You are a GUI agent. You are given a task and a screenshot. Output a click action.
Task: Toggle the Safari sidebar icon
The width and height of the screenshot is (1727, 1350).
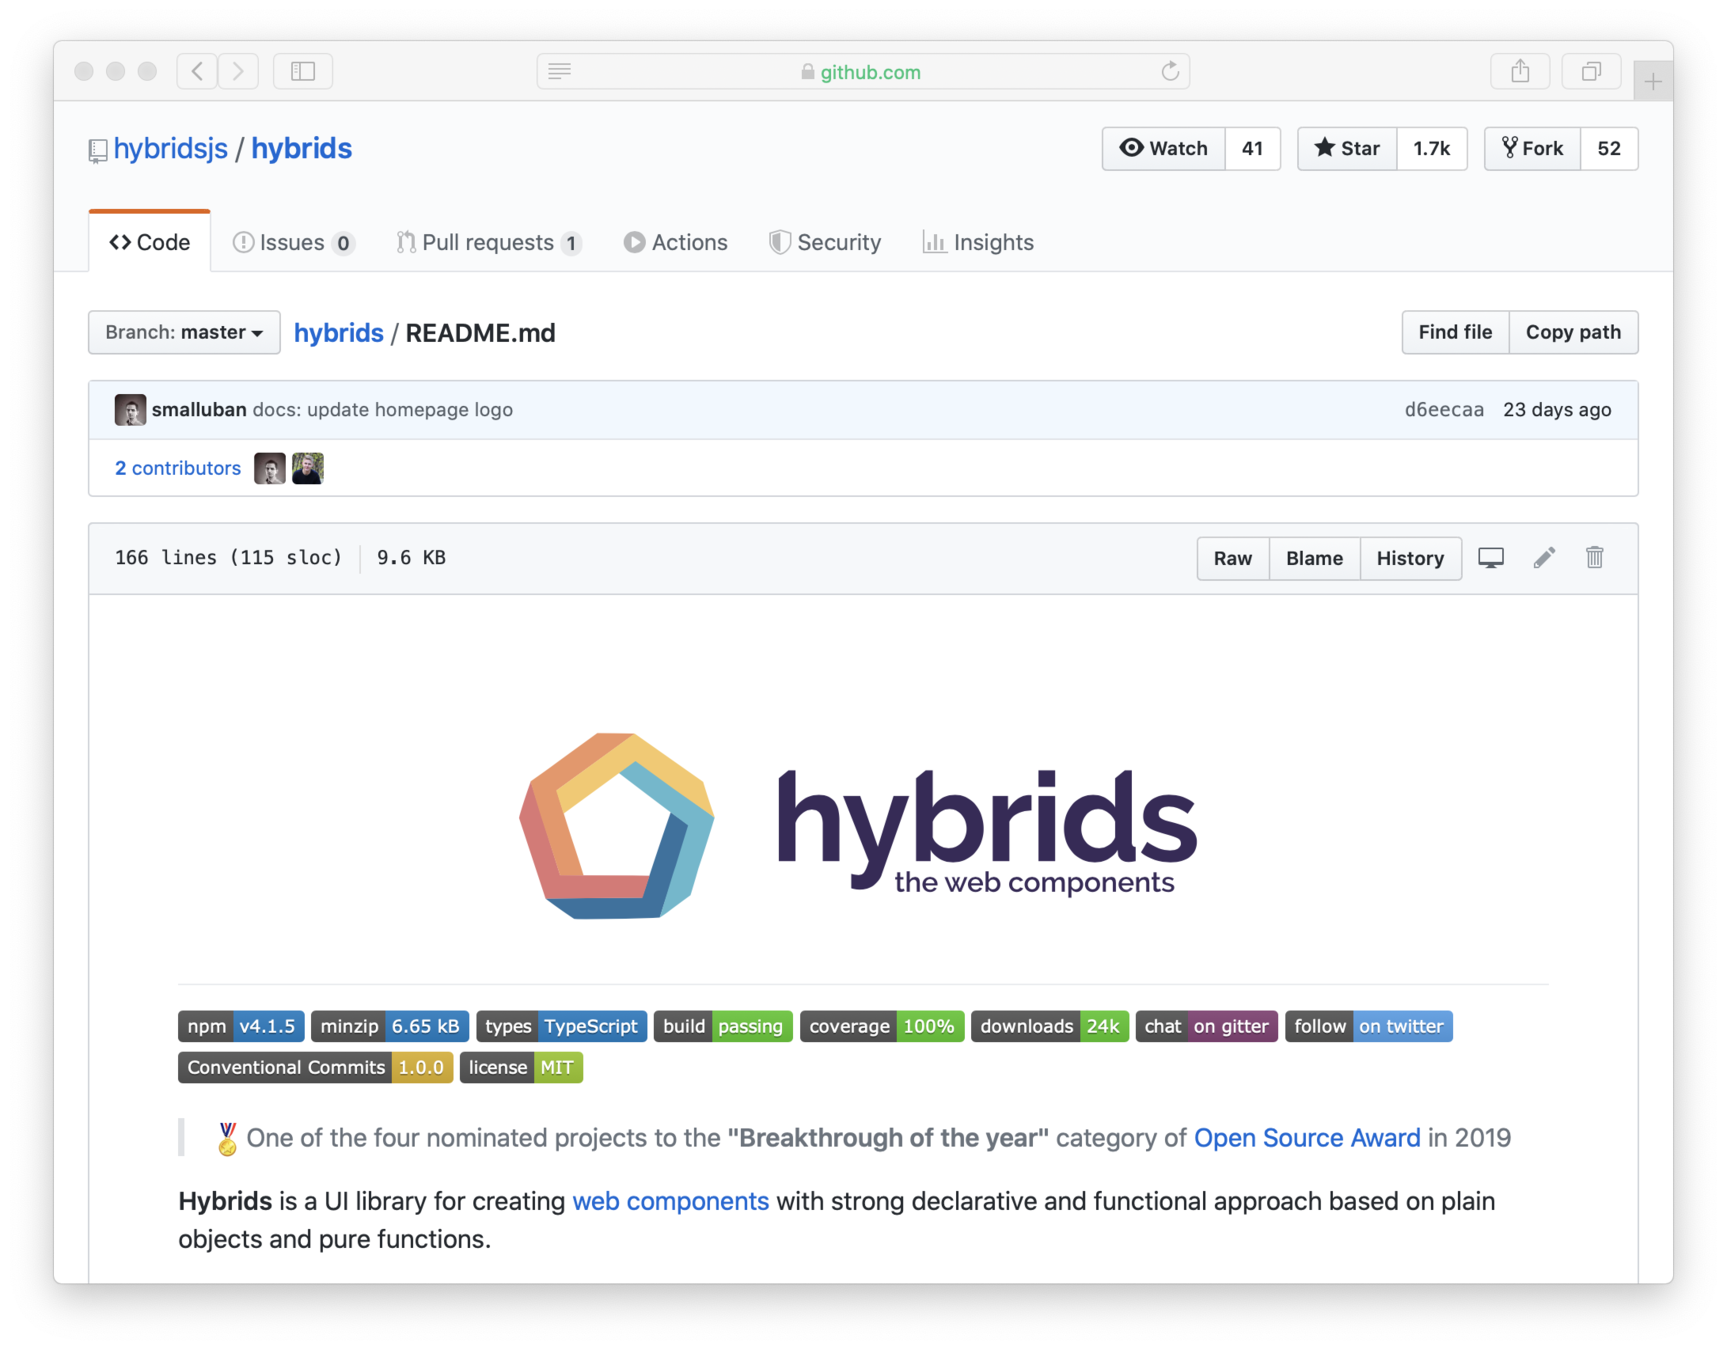[303, 71]
